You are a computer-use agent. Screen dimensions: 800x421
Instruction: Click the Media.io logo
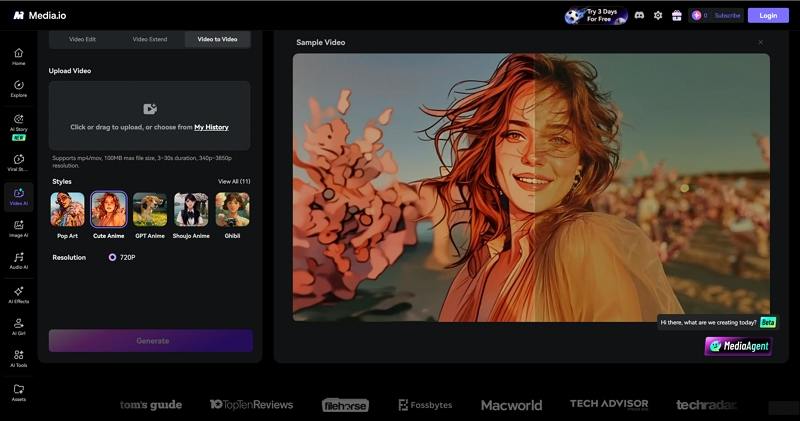(x=39, y=15)
